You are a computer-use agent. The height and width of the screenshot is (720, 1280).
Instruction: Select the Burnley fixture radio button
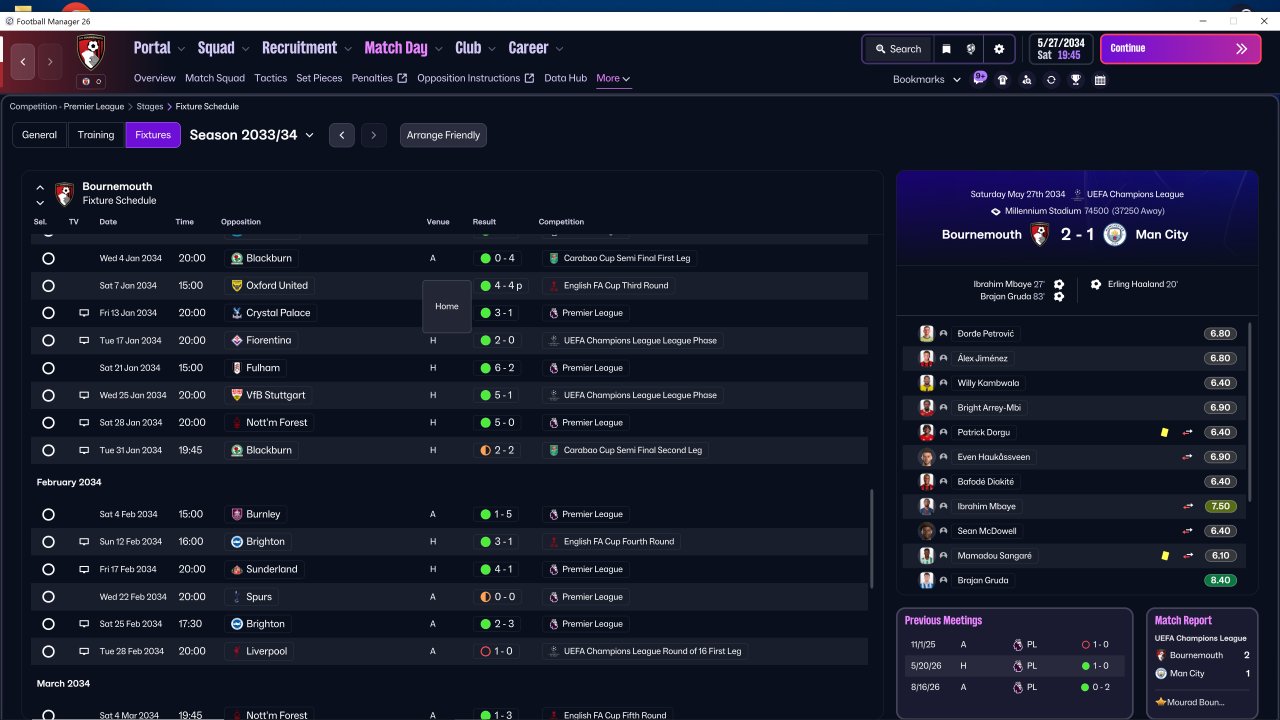48,514
